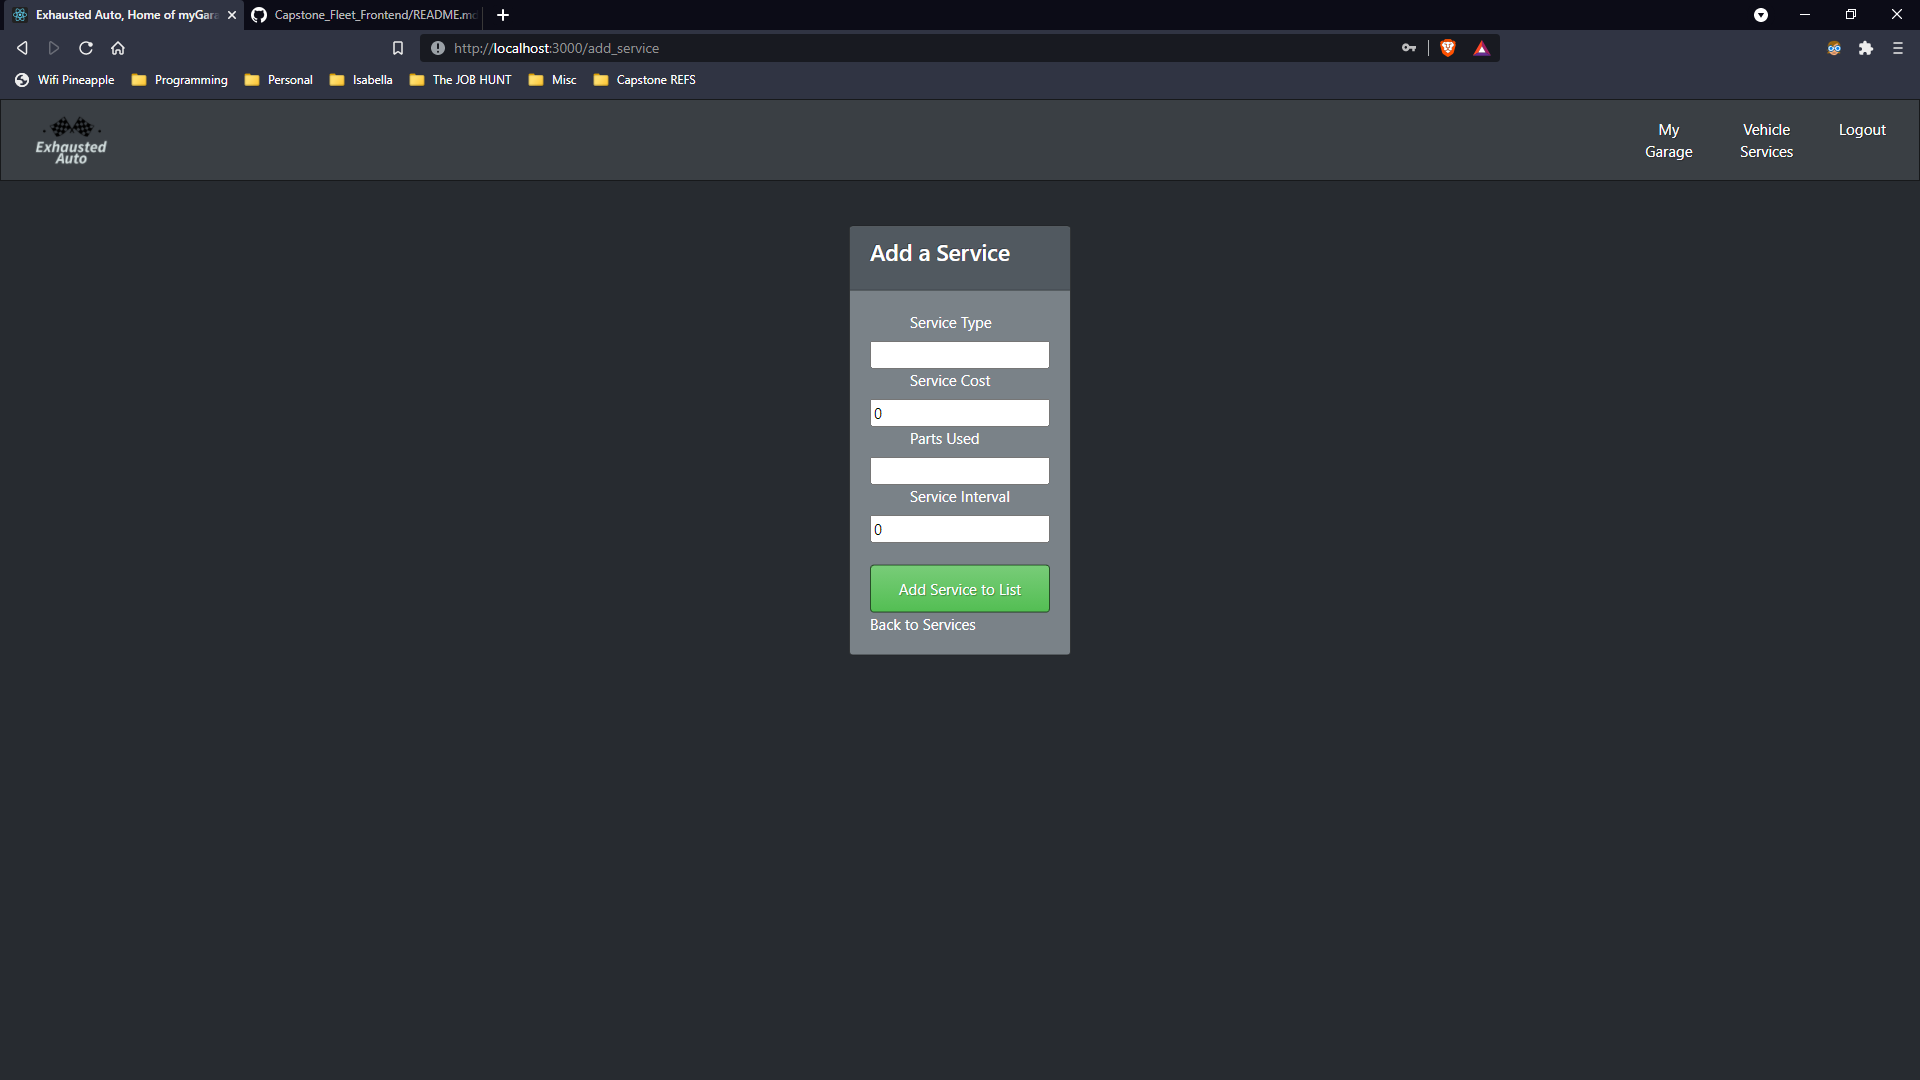Viewport: 1920px width, 1080px height.
Task: Select the Vehicle Services menu item
Action: pyautogui.click(x=1766, y=140)
